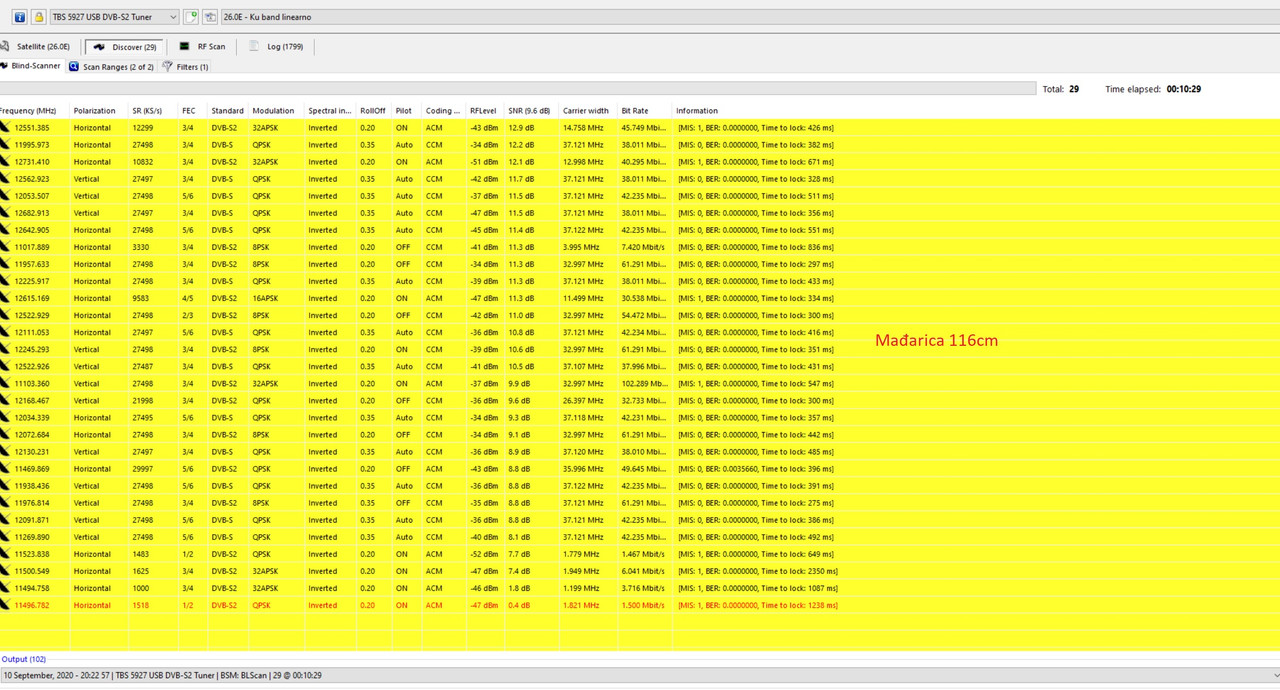Select the Blind-Scanner sub-tab
This screenshot has width=1280, height=690.
pyautogui.click(x=31, y=66)
